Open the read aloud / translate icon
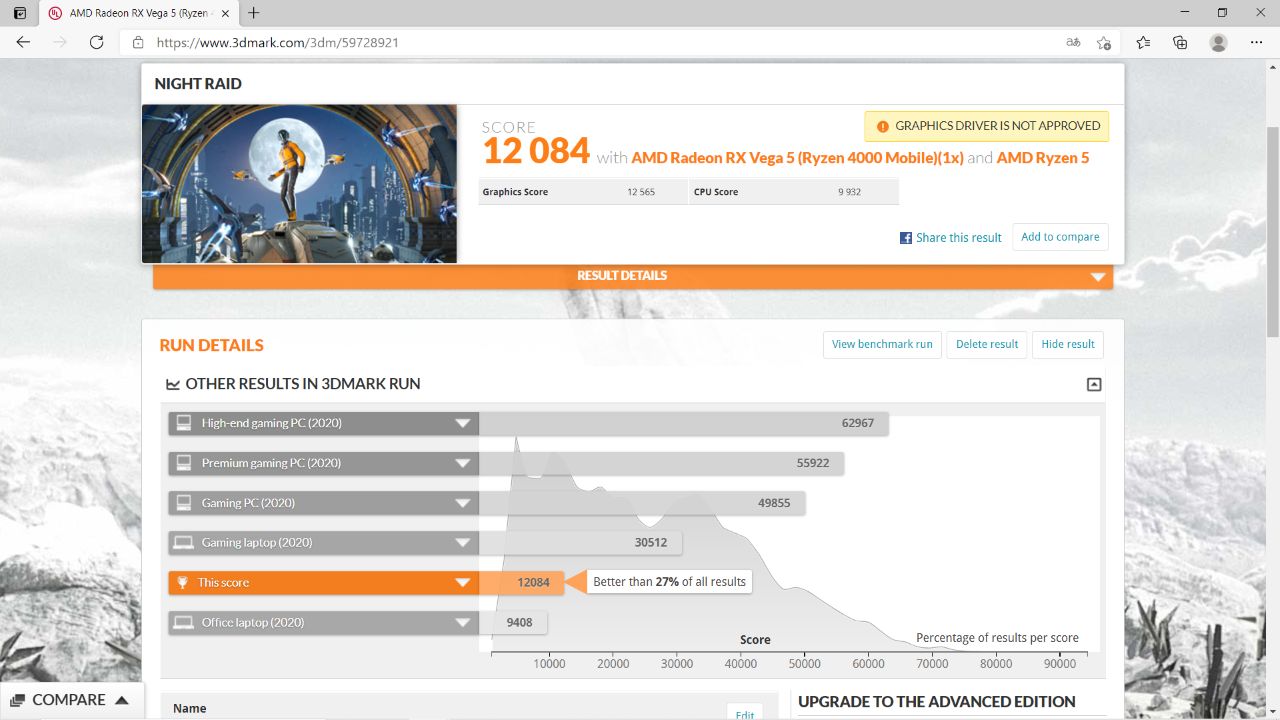Image resolution: width=1280 pixels, height=720 pixels. click(1073, 42)
